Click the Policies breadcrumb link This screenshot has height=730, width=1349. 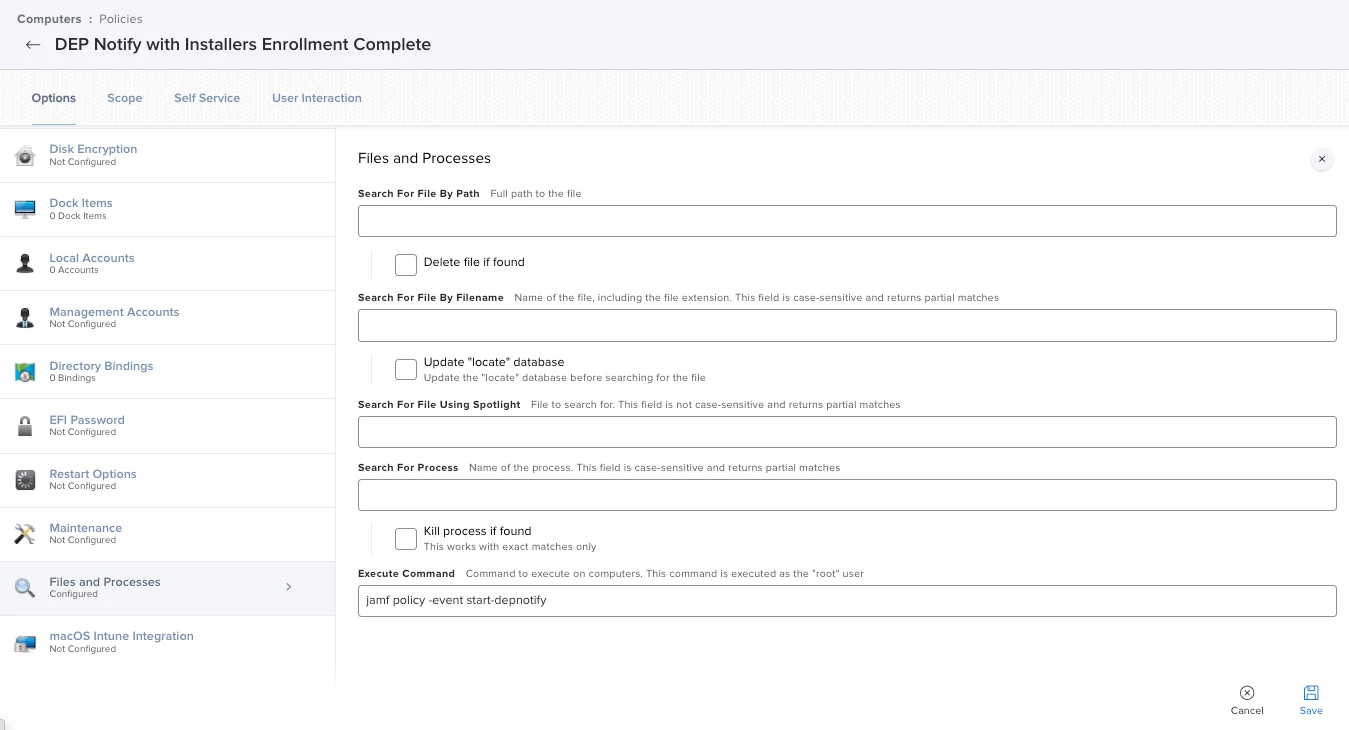pyautogui.click(x=121, y=19)
